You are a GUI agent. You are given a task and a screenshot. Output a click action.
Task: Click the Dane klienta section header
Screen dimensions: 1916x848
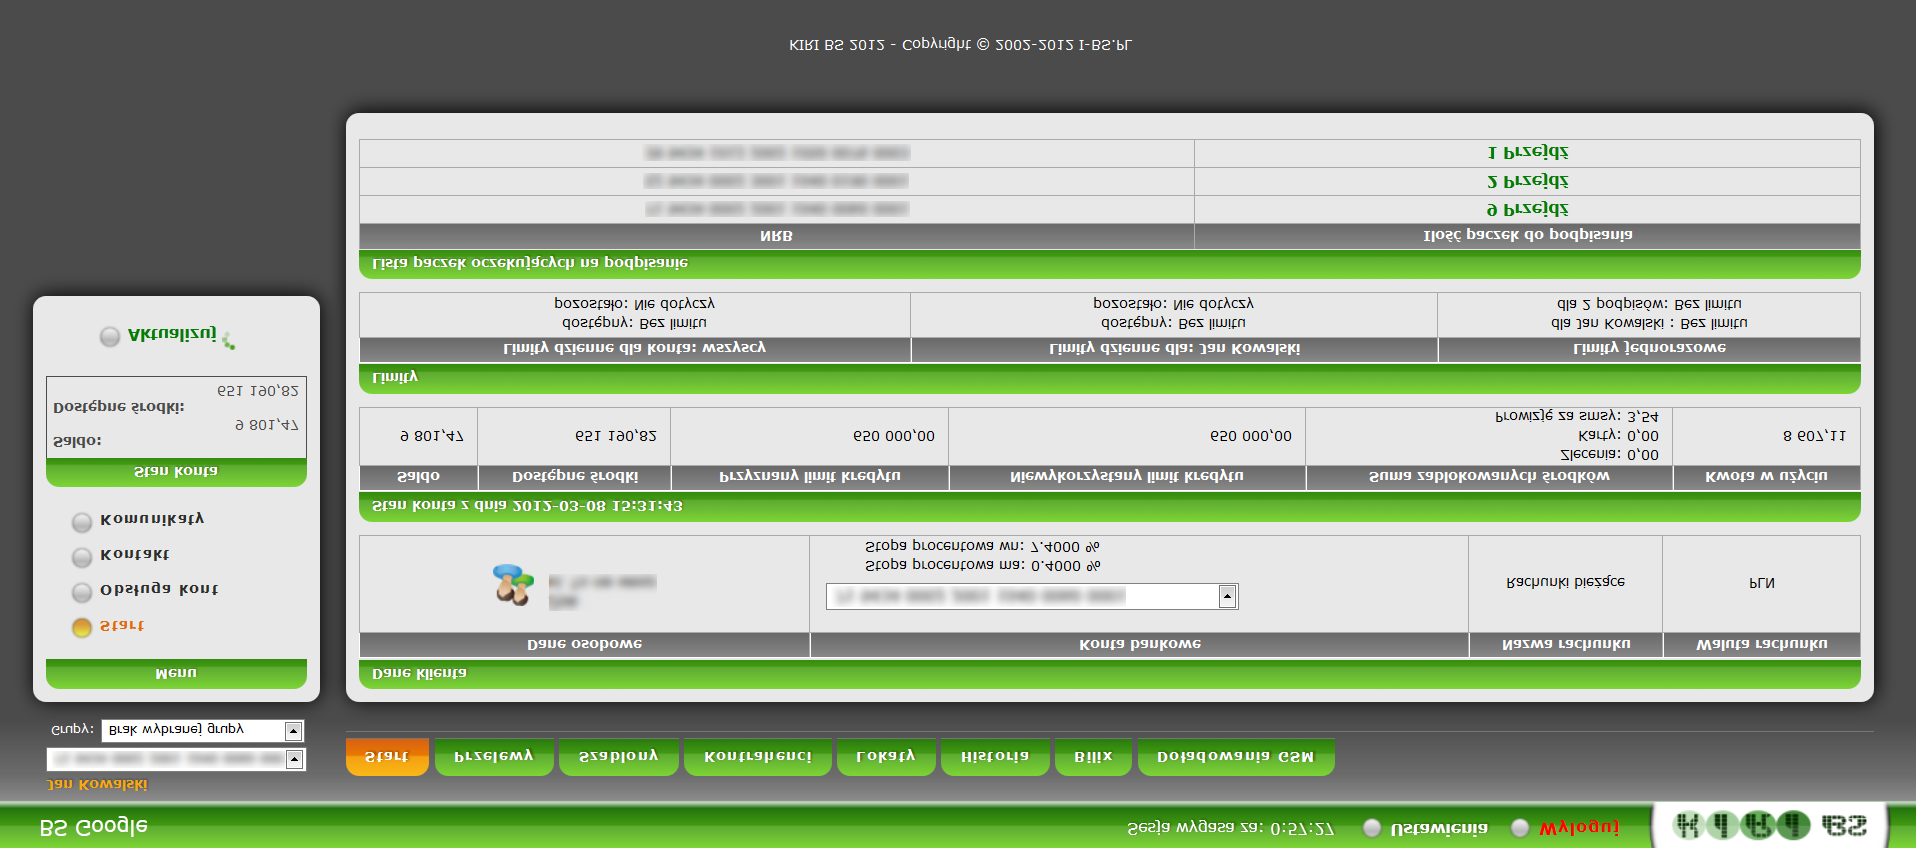coord(1110,674)
